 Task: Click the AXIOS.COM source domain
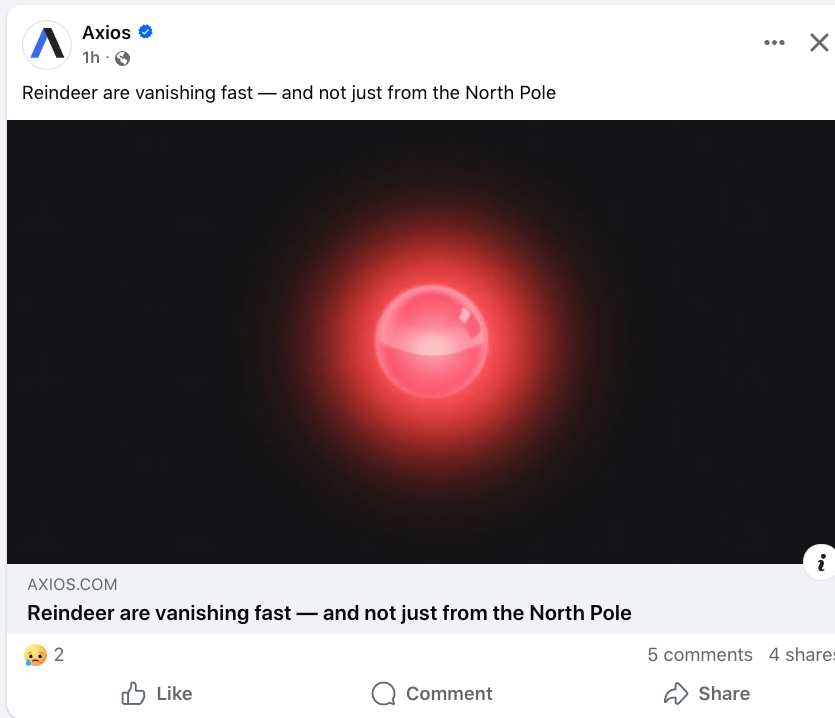(72, 585)
